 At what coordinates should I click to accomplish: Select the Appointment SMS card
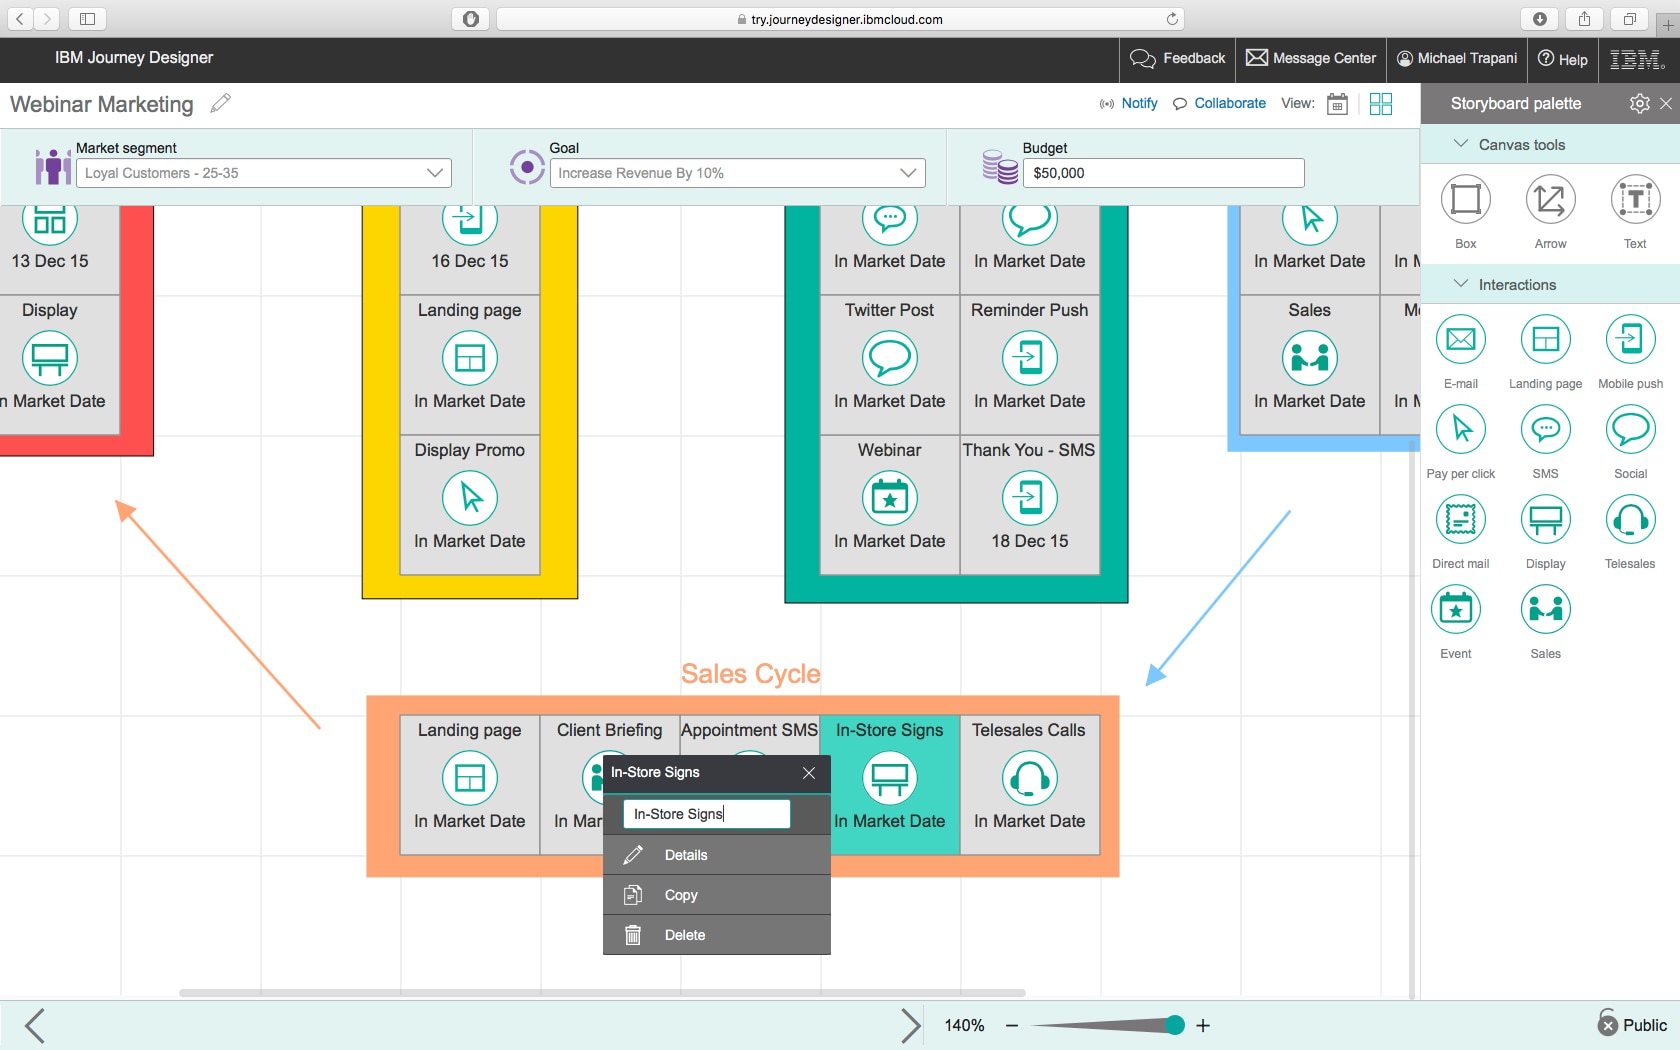(749, 736)
